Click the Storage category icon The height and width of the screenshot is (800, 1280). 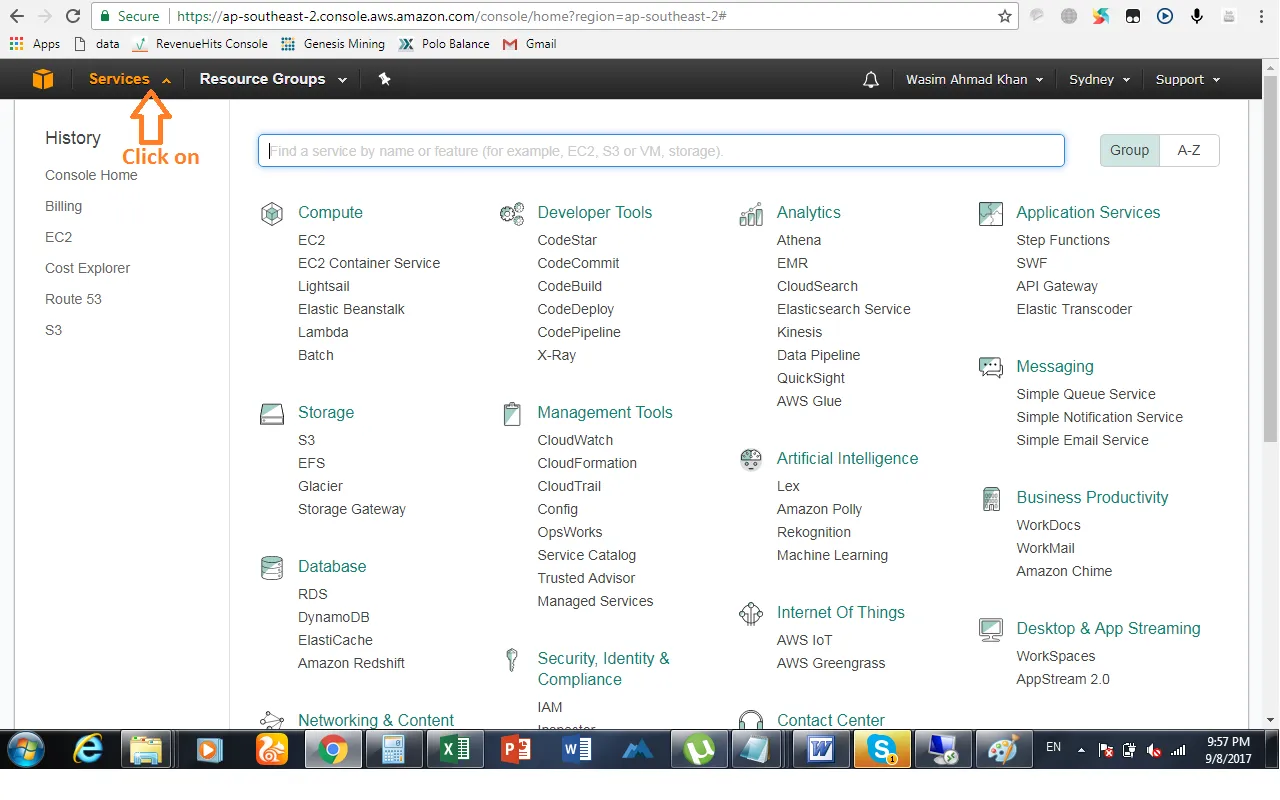(271, 413)
